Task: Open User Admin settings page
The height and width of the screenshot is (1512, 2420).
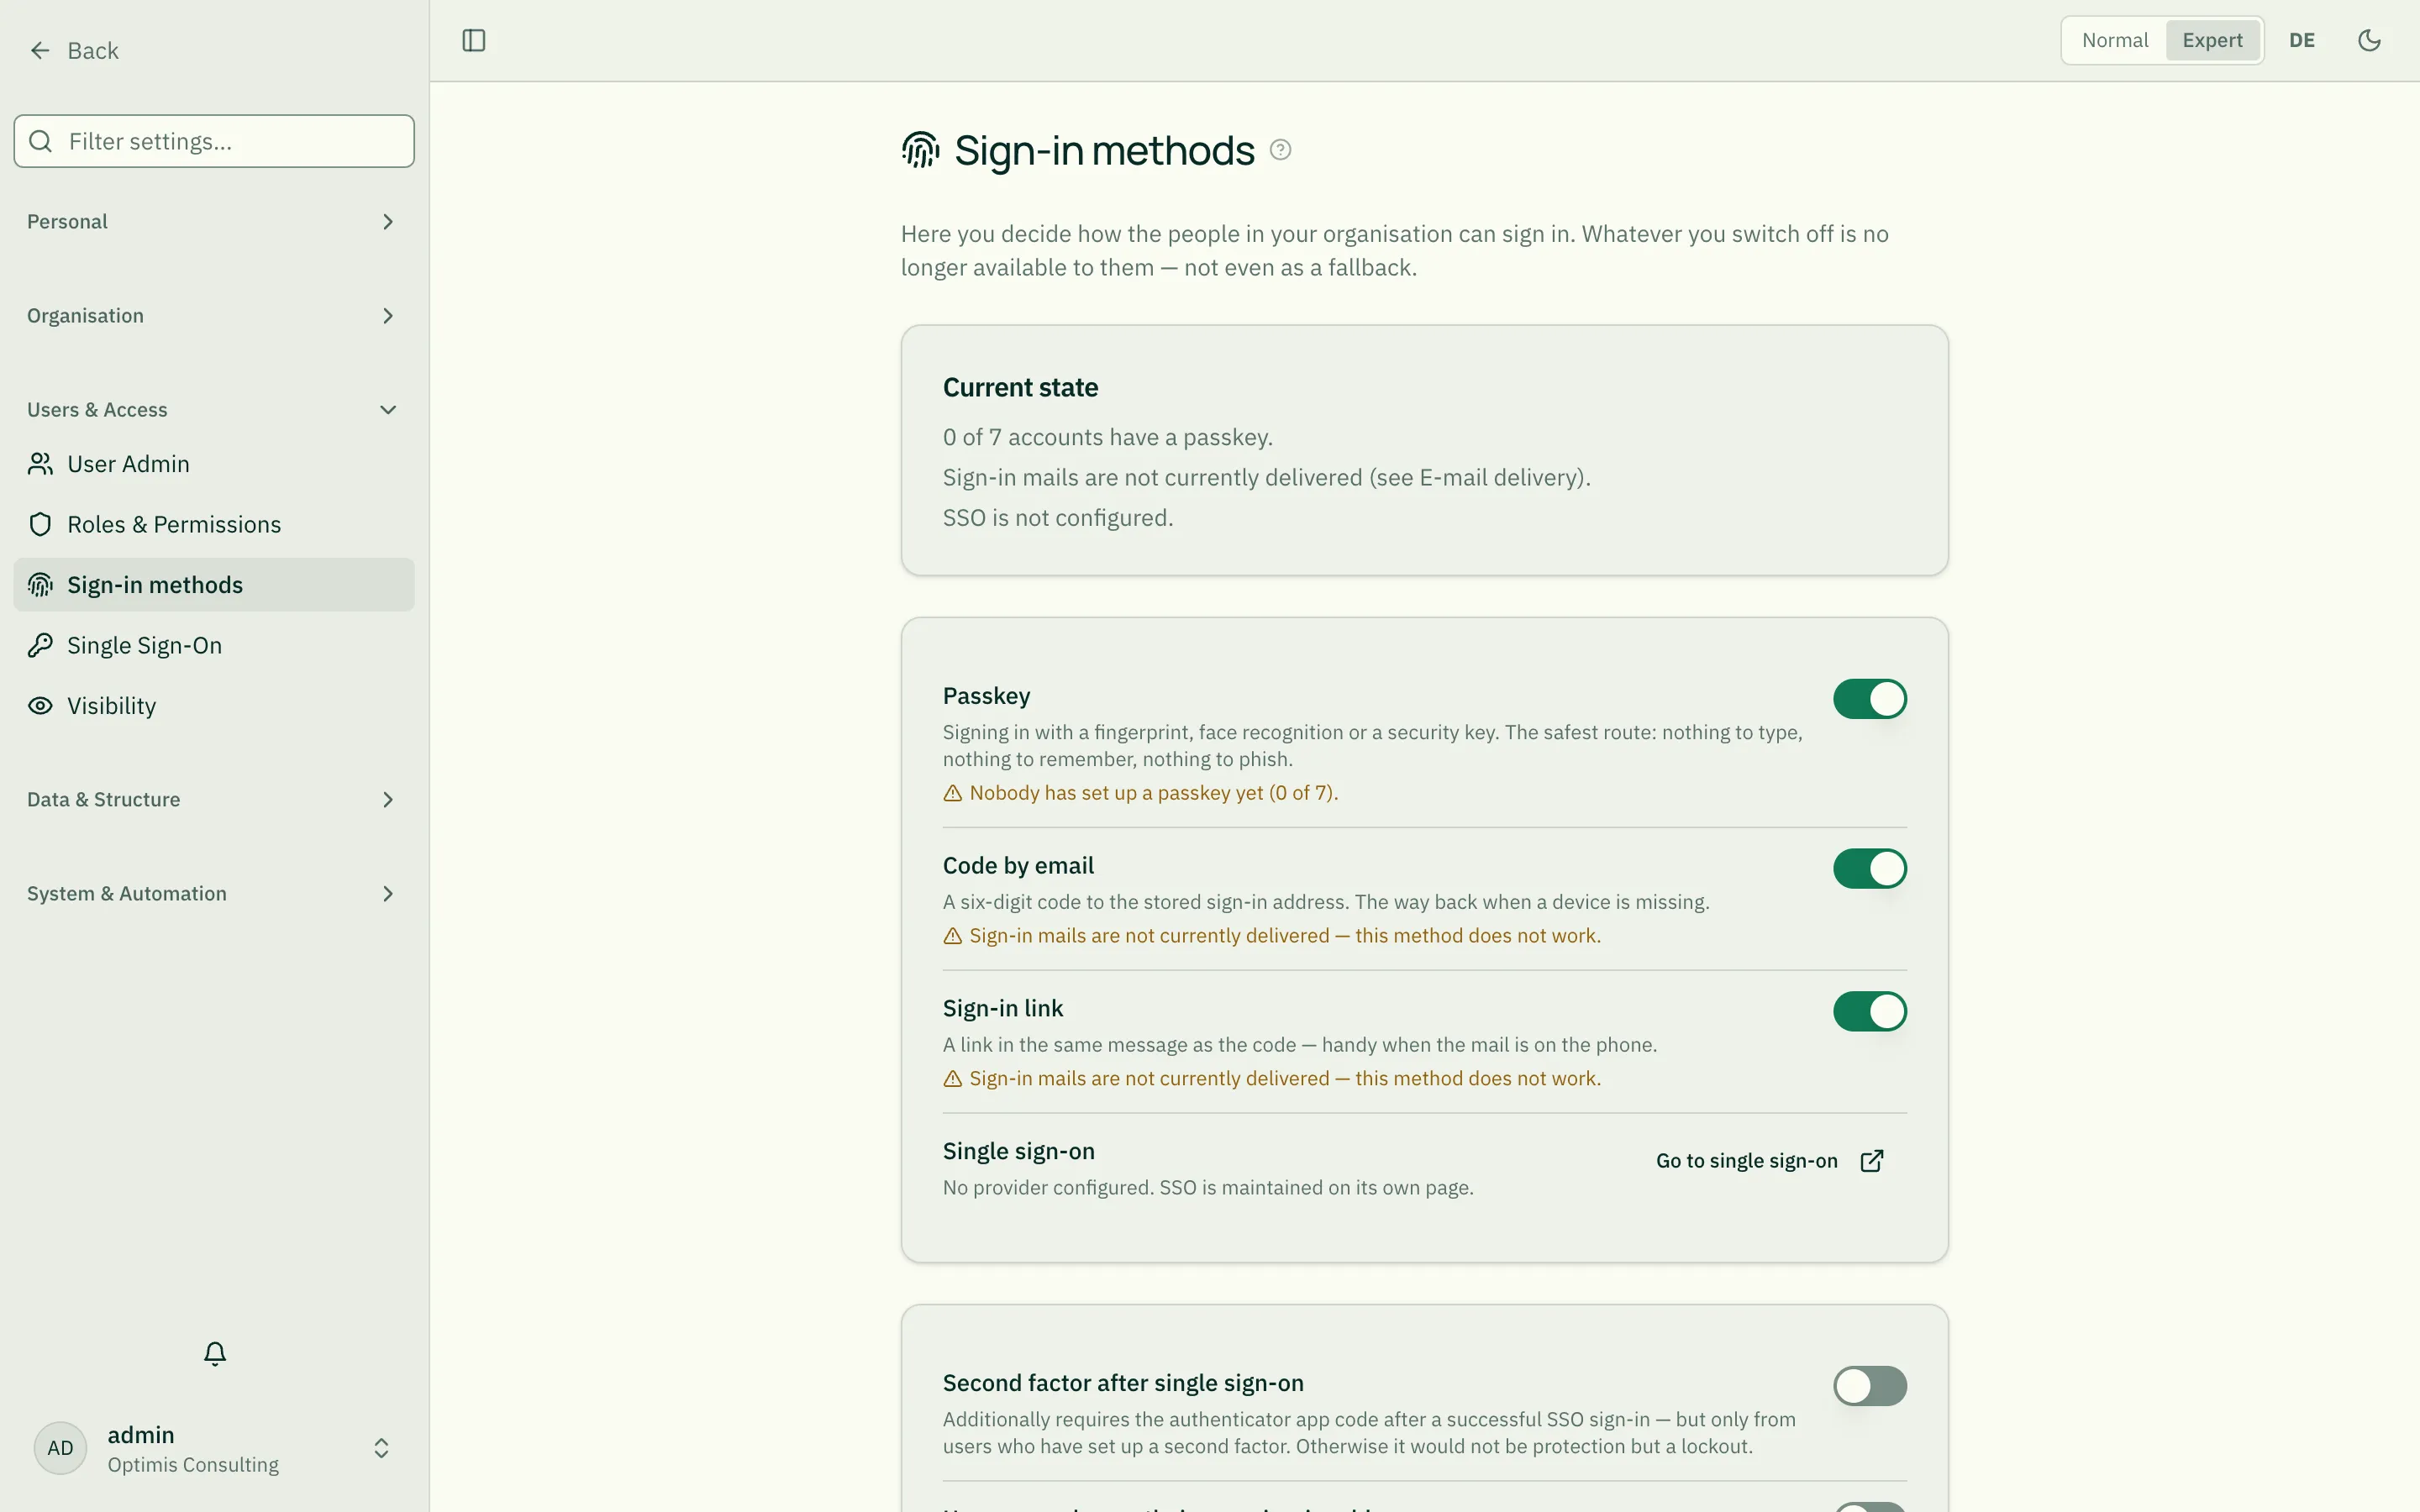Action: point(214,464)
